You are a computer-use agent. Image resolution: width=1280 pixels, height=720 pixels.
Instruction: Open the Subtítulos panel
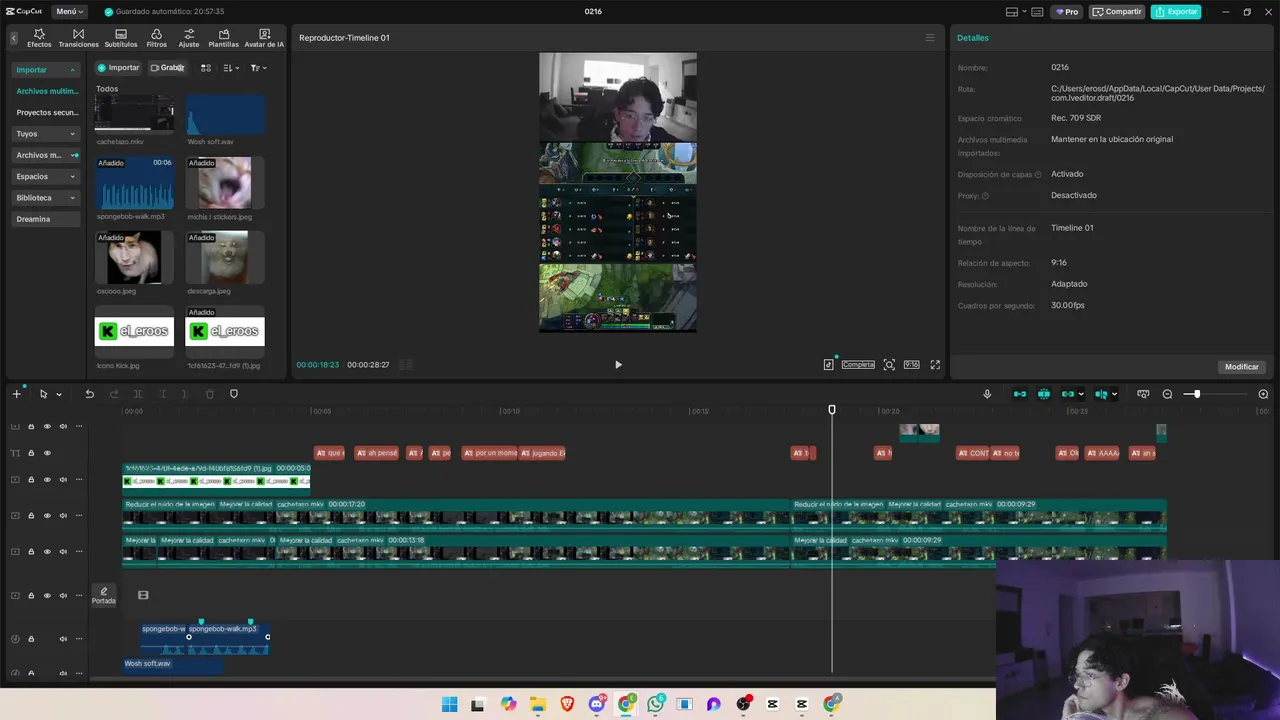click(121, 38)
